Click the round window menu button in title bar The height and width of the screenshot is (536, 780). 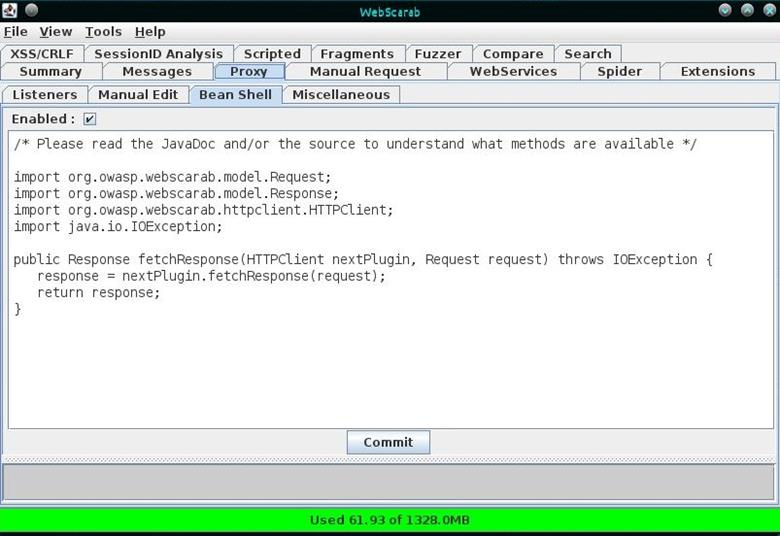(31, 11)
